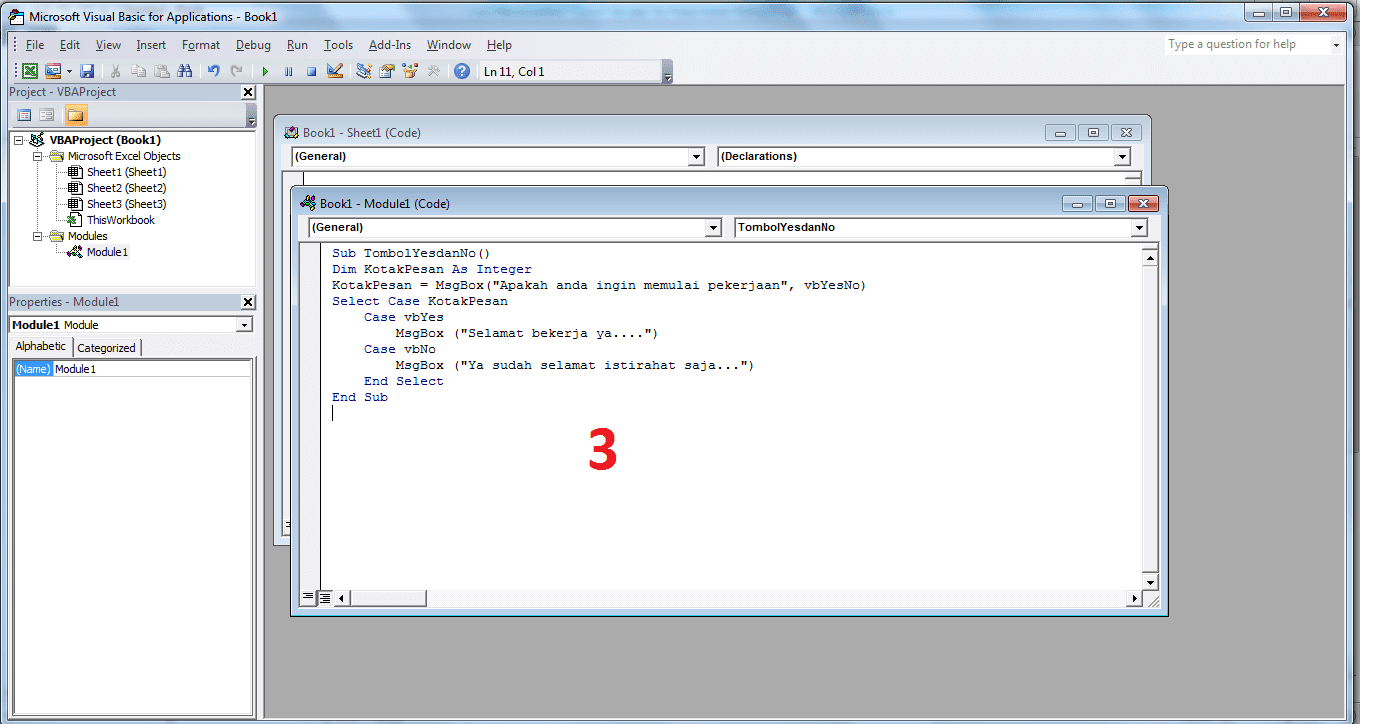
Task: Open dropdown arrow beside Insert UserForm
Action: pos(69,71)
